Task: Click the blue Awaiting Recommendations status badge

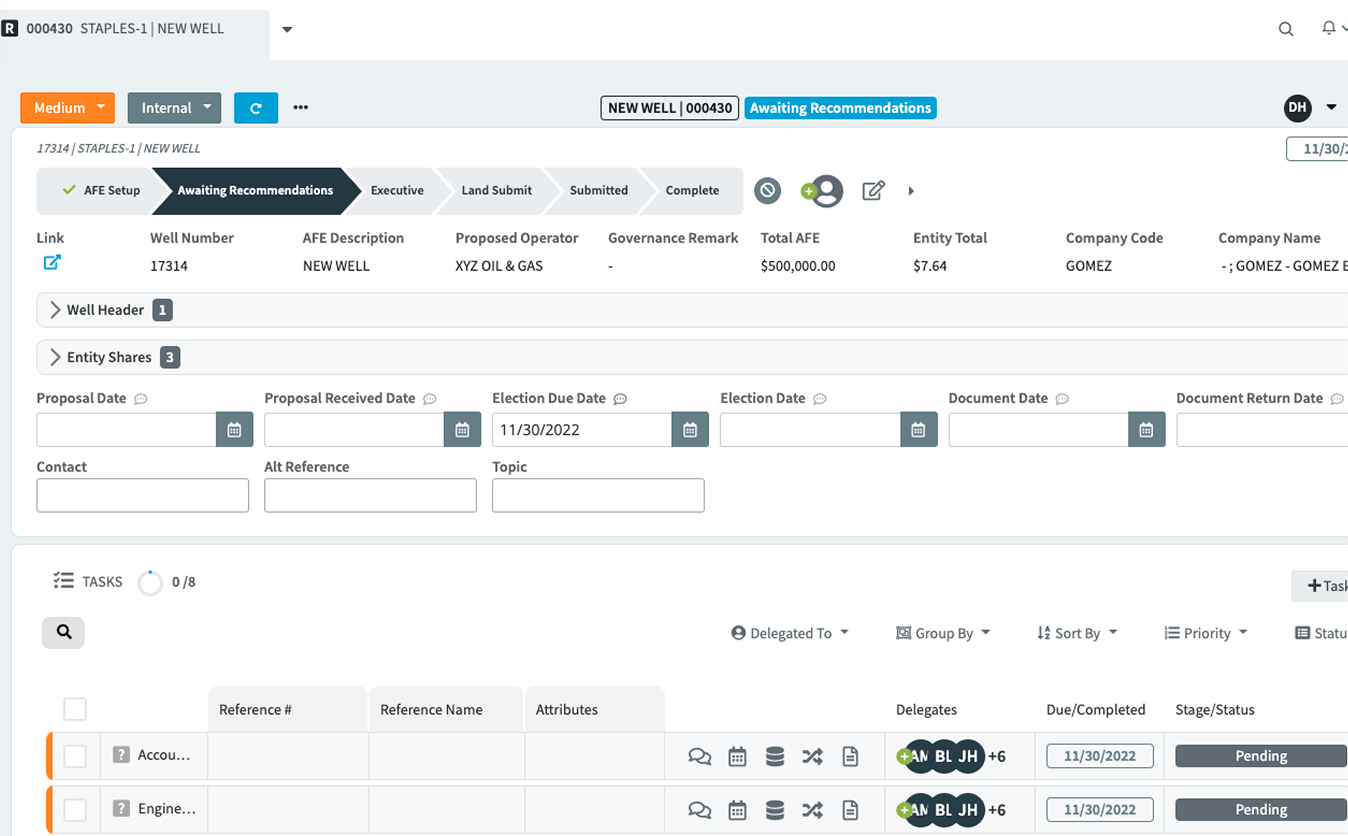Action: [x=840, y=108]
